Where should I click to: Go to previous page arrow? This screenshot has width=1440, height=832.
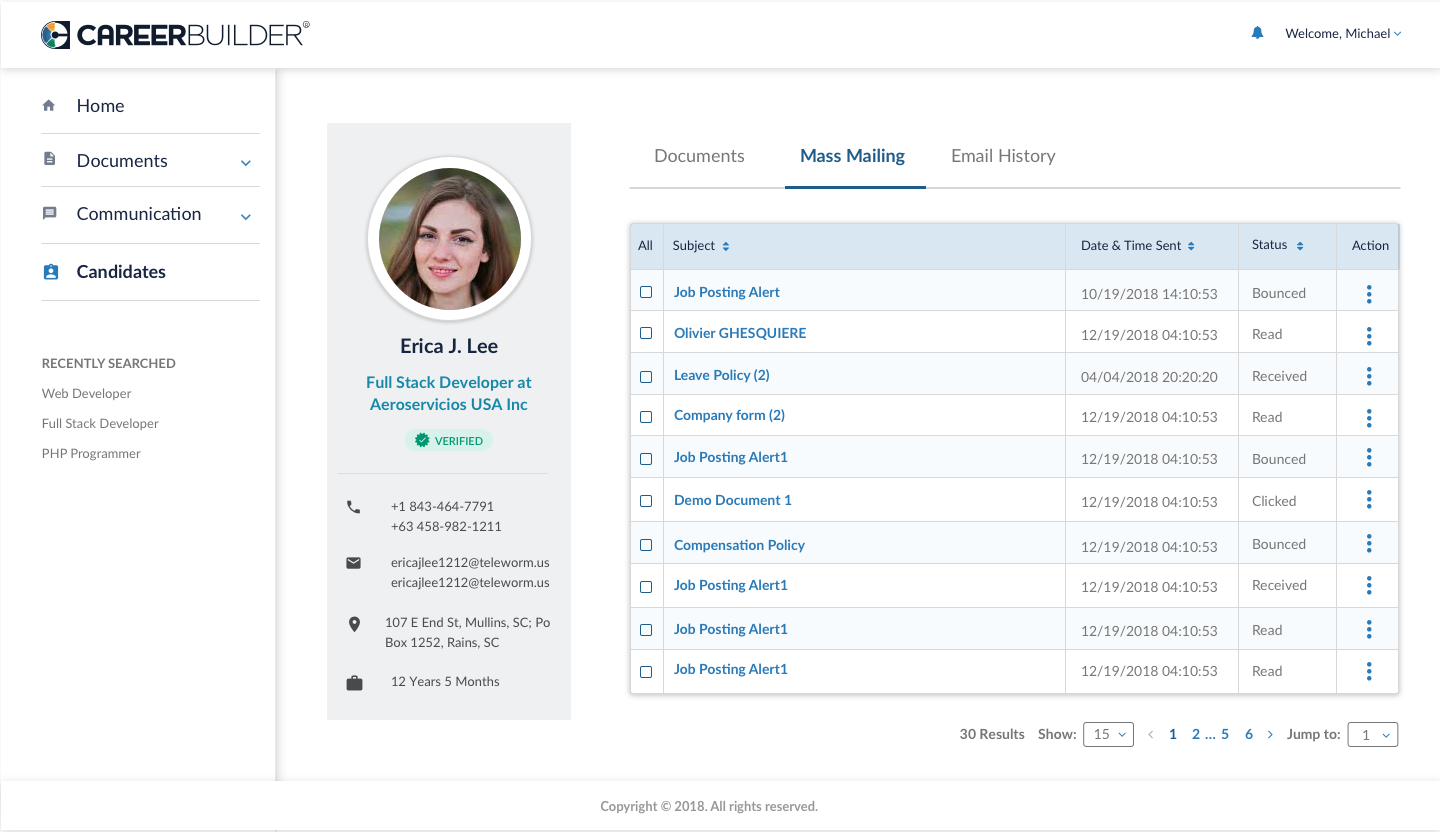pos(1151,734)
